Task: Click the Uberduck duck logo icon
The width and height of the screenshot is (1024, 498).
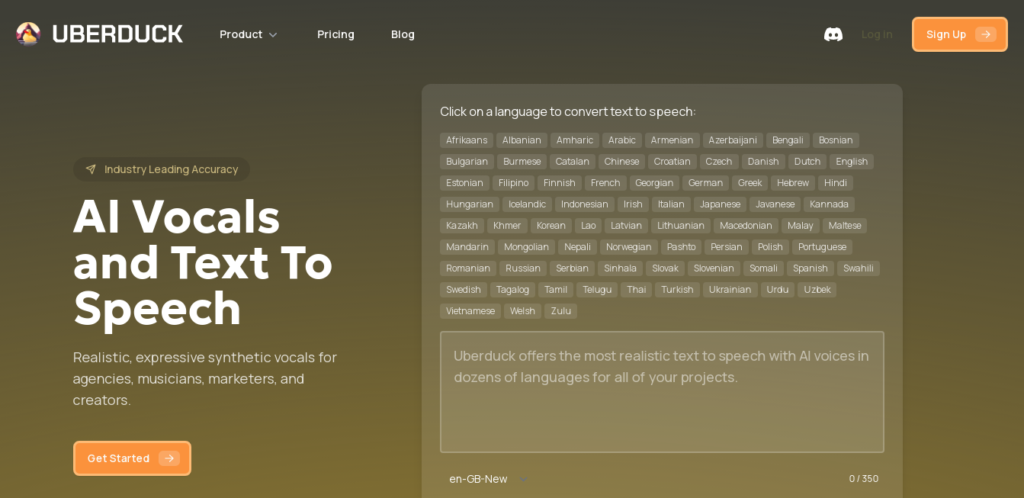Action: coord(29,34)
